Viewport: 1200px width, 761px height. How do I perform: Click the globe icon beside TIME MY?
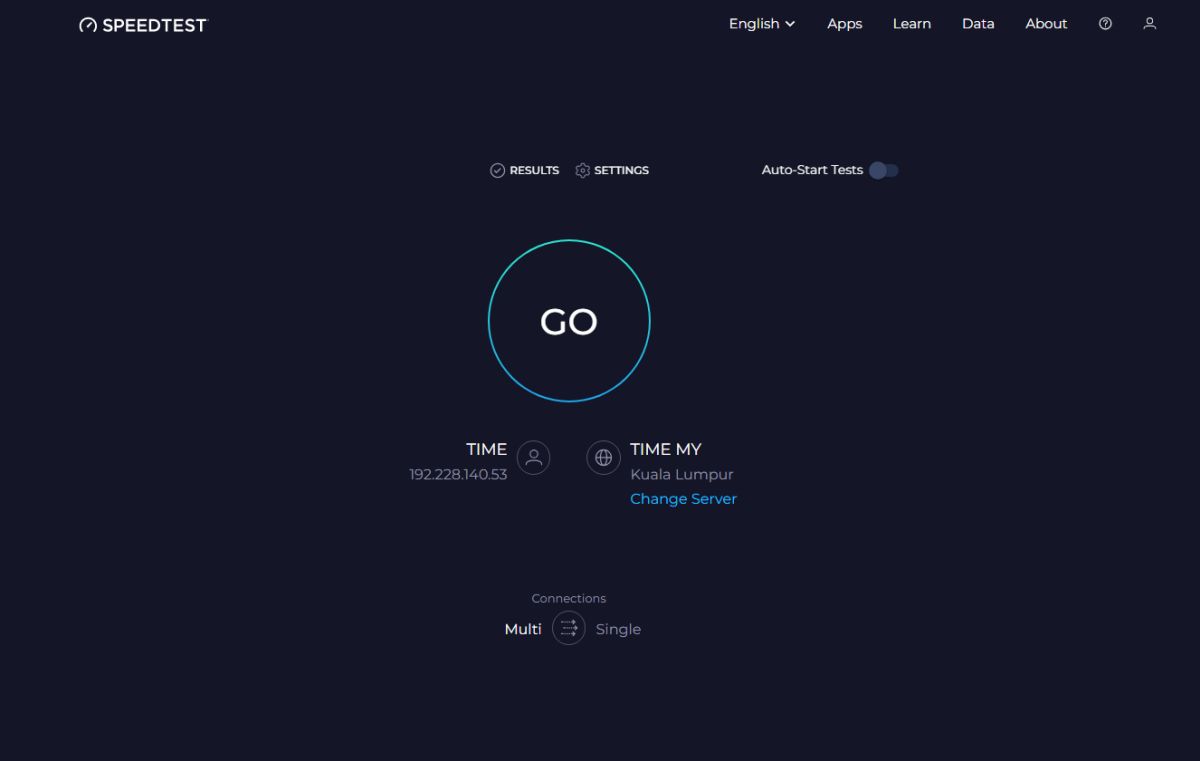coord(603,457)
